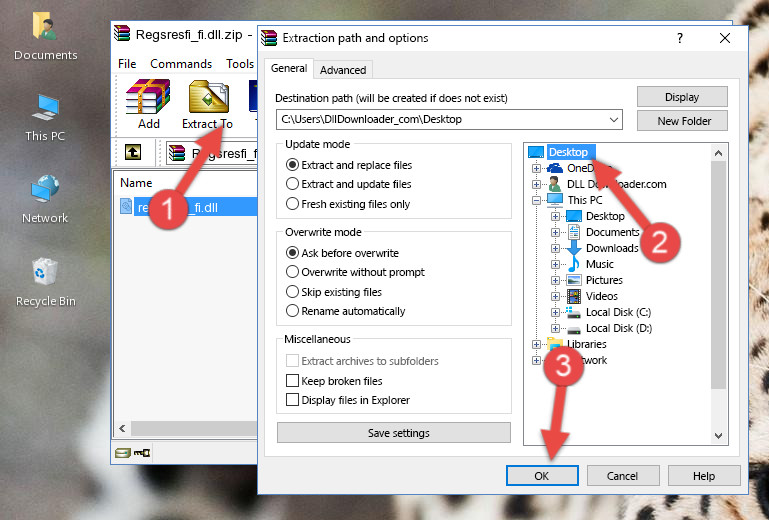Screen dimensions: 769x520
Task: Select the Desktop folder under This PC
Action: tap(605, 216)
